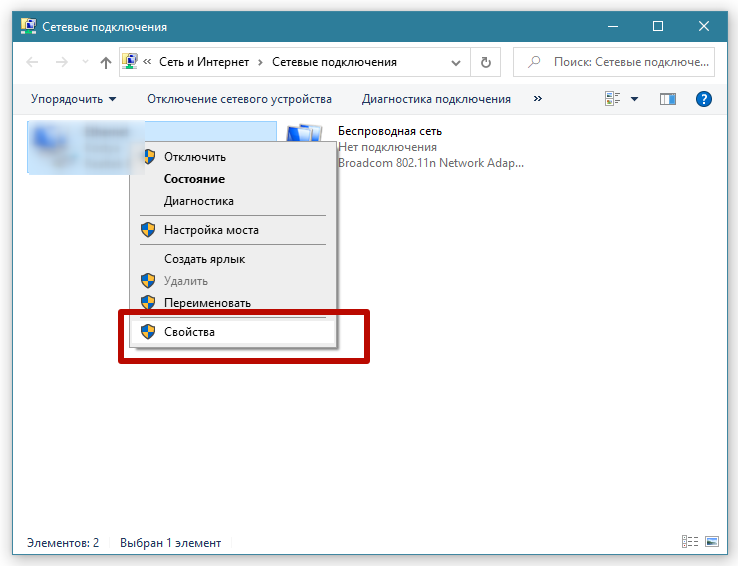Click the Up folder arrow icon

click(106, 62)
